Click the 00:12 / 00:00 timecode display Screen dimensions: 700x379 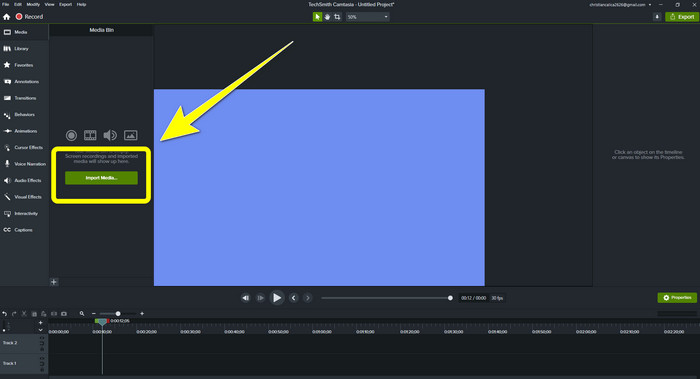473,298
